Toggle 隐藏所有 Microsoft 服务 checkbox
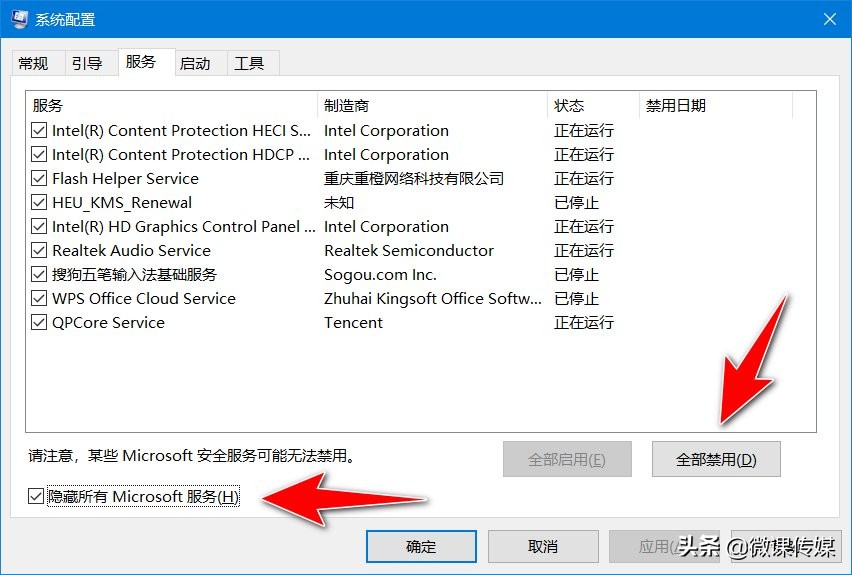Screen dimensions: 852x575 click(x=35, y=496)
